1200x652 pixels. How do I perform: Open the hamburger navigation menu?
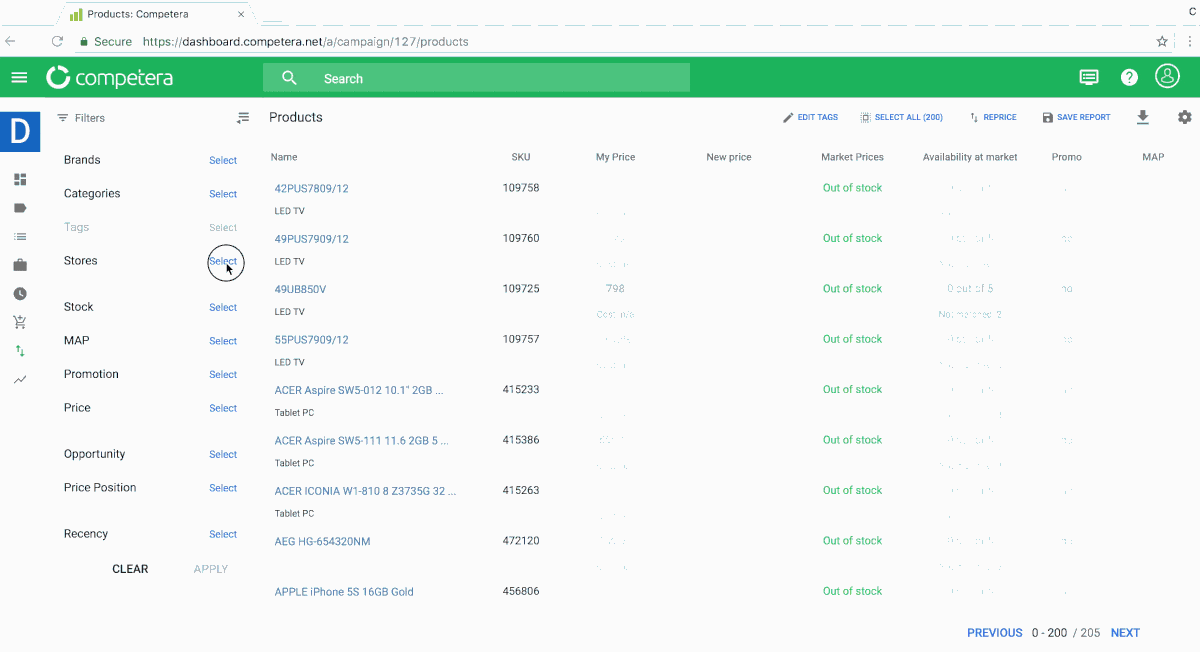19,77
